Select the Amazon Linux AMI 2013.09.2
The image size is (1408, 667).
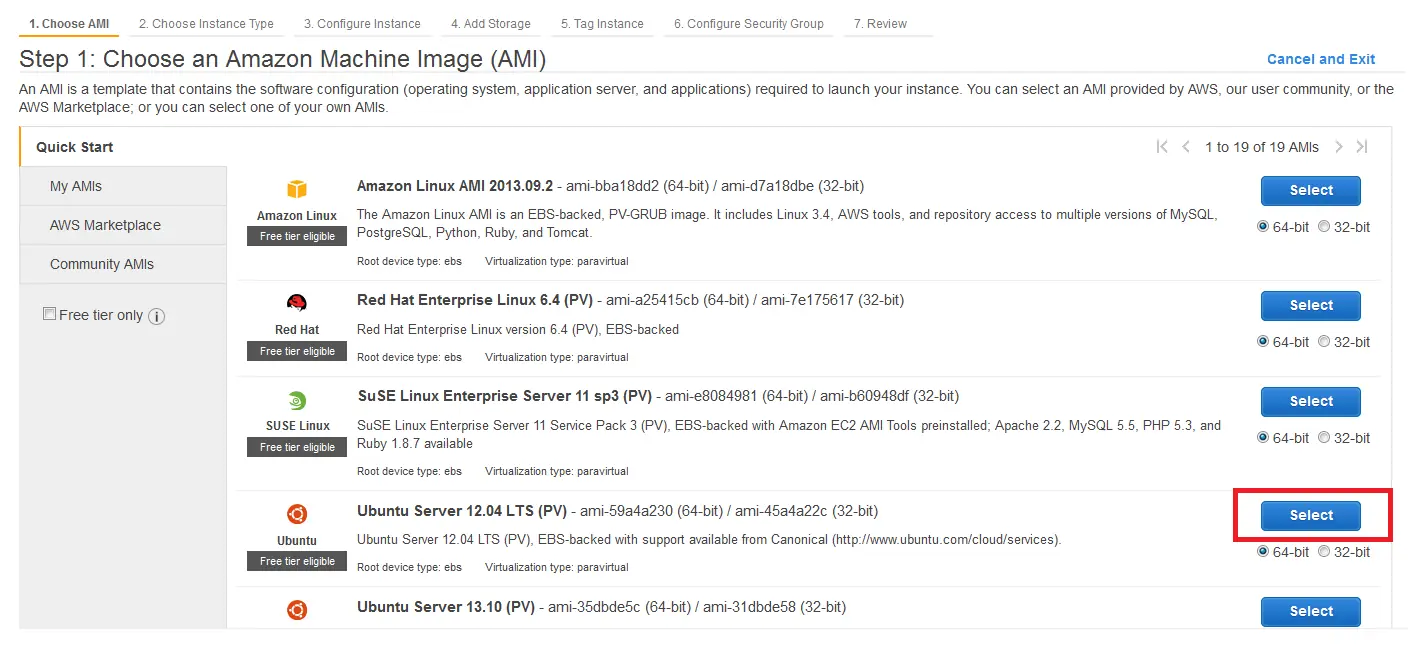tap(1311, 190)
